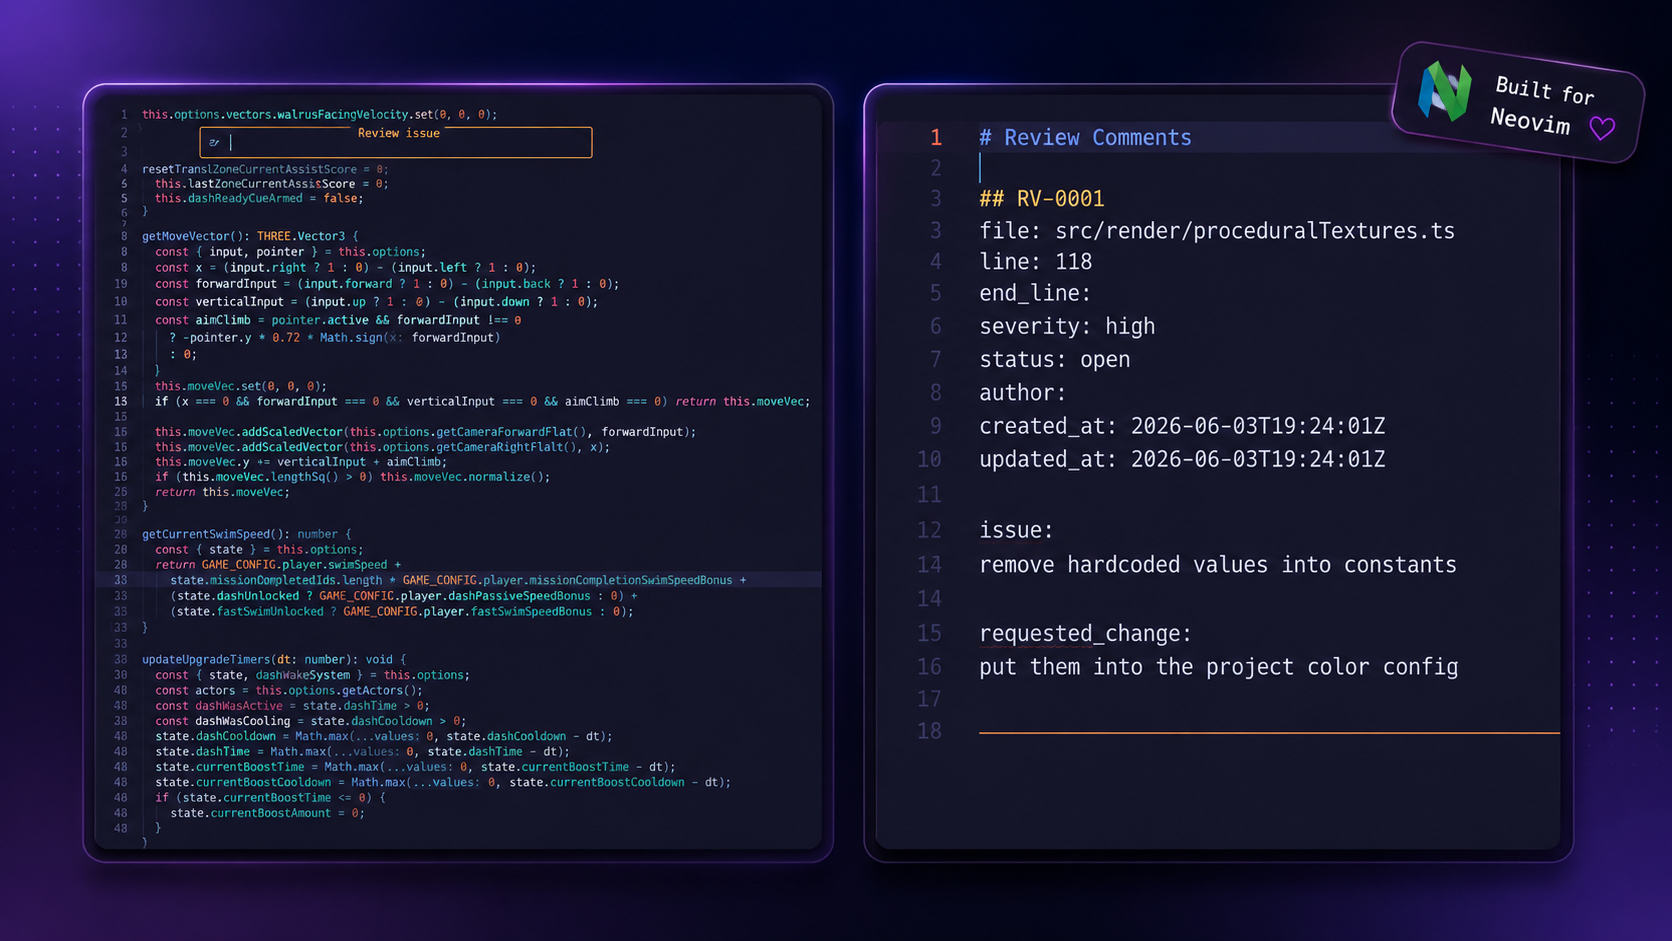Click the 'state.fastSwimUnlocked ?' line
Image resolution: width=1672 pixels, height=941 pixels.
402,612
